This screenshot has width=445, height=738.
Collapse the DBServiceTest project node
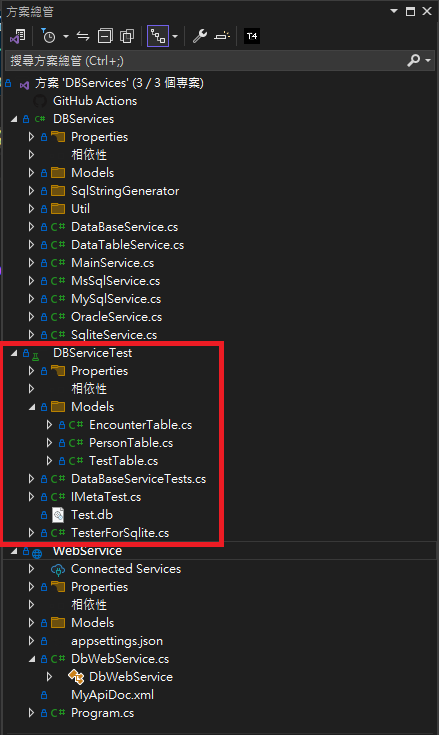click(x=14, y=353)
